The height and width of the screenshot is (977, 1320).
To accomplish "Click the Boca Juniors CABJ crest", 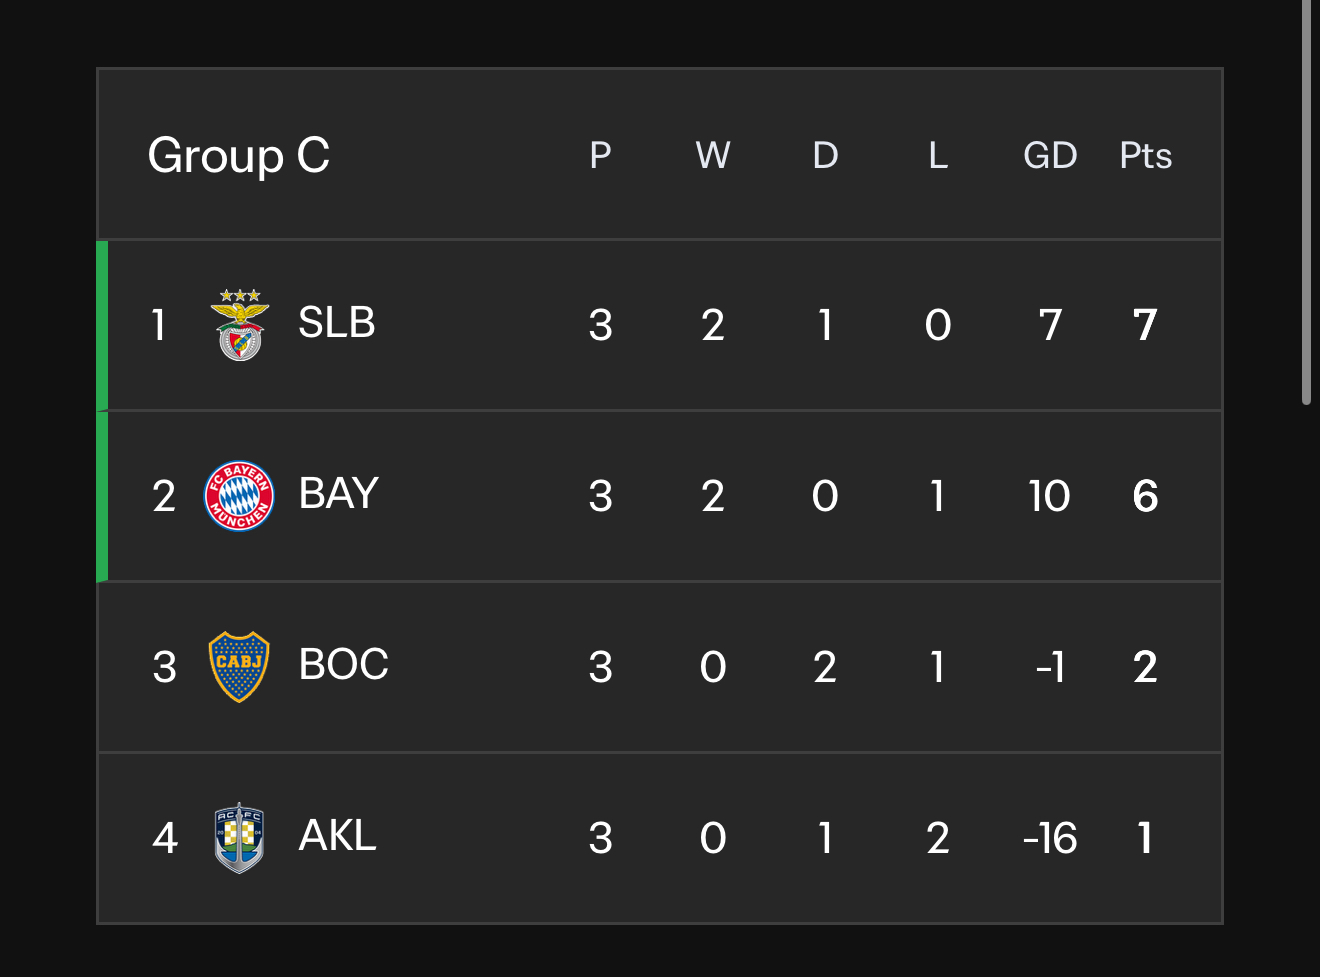I will [239, 667].
